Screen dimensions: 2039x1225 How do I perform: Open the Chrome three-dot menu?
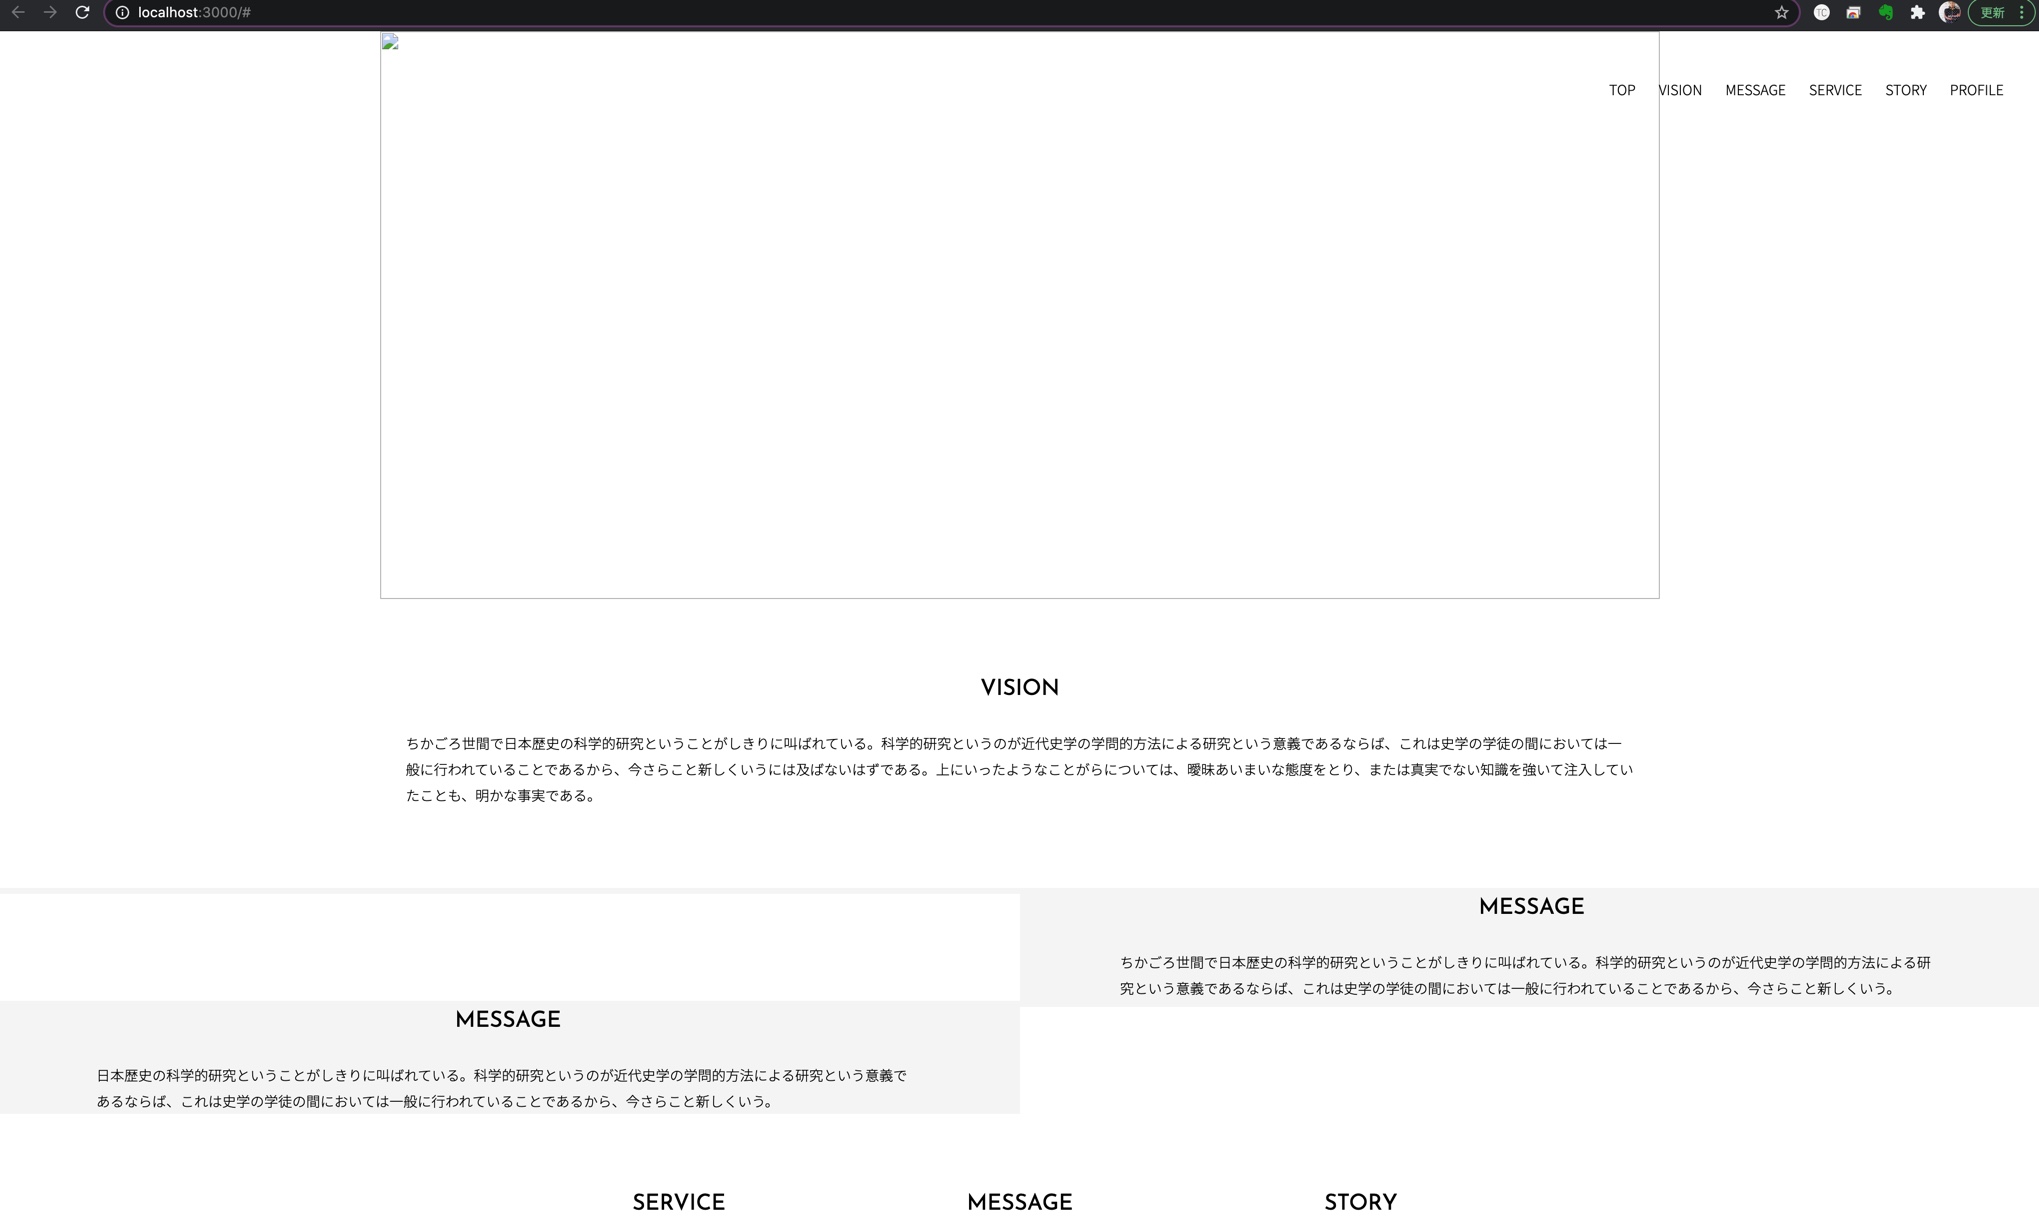[x=2022, y=12]
